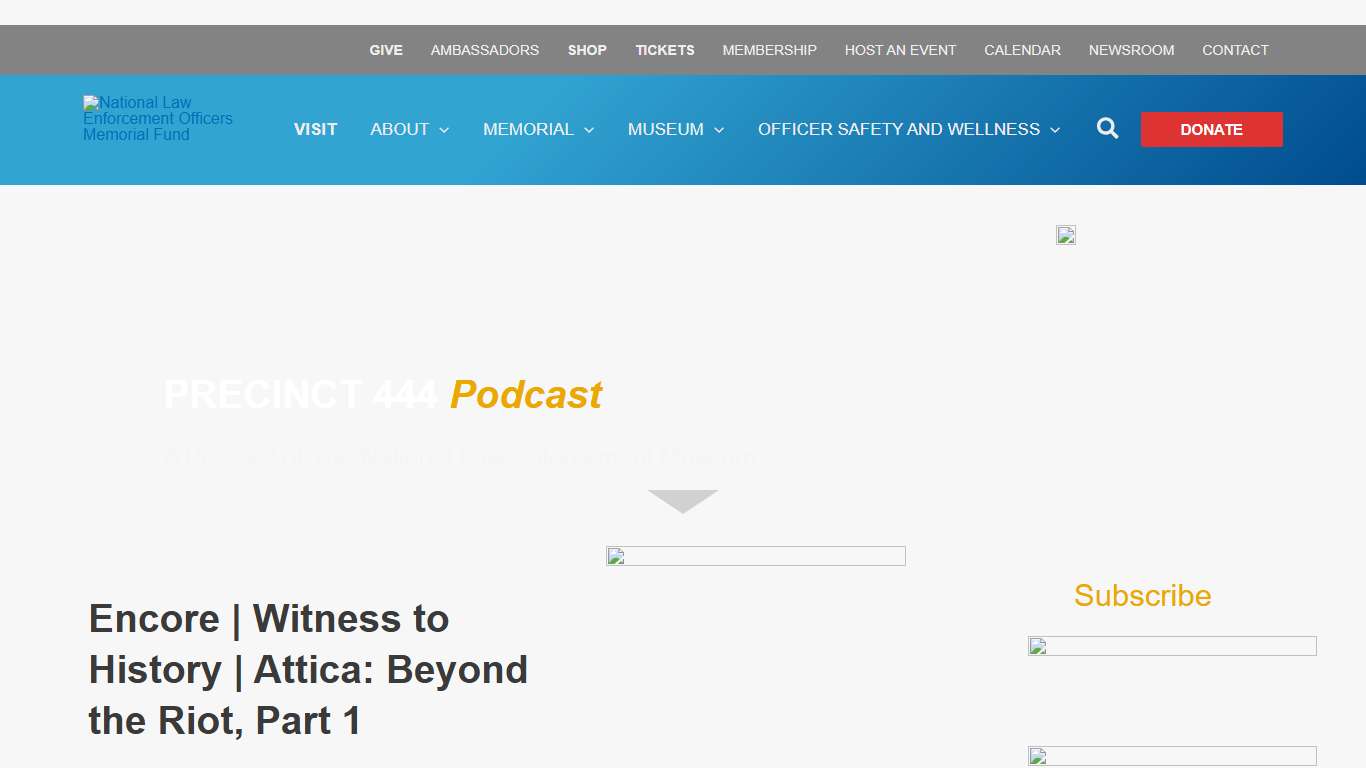Open the Visit menu item

point(315,130)
